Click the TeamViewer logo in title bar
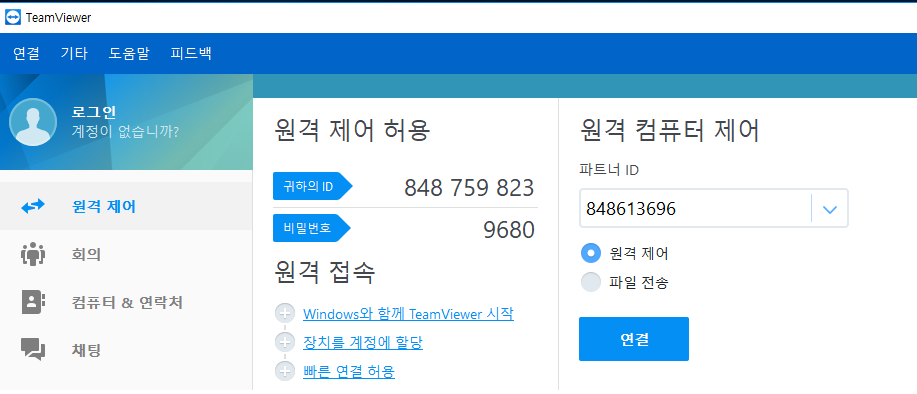Screen dimensions: 917x394 pos(12,18)
